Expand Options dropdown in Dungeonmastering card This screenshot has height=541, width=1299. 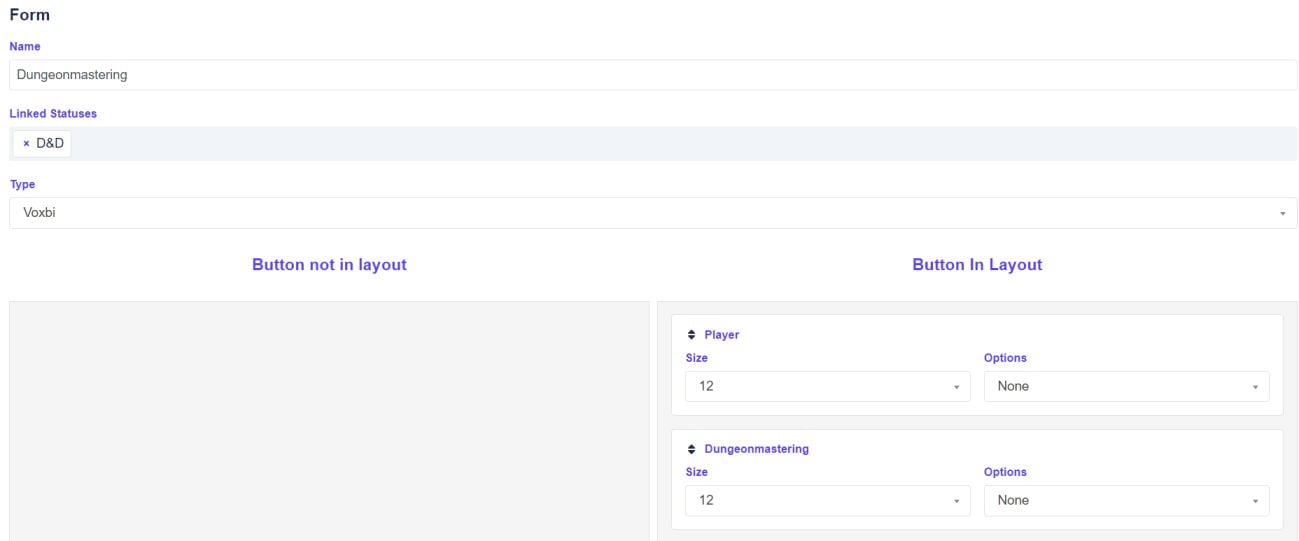pos(1126,501)
